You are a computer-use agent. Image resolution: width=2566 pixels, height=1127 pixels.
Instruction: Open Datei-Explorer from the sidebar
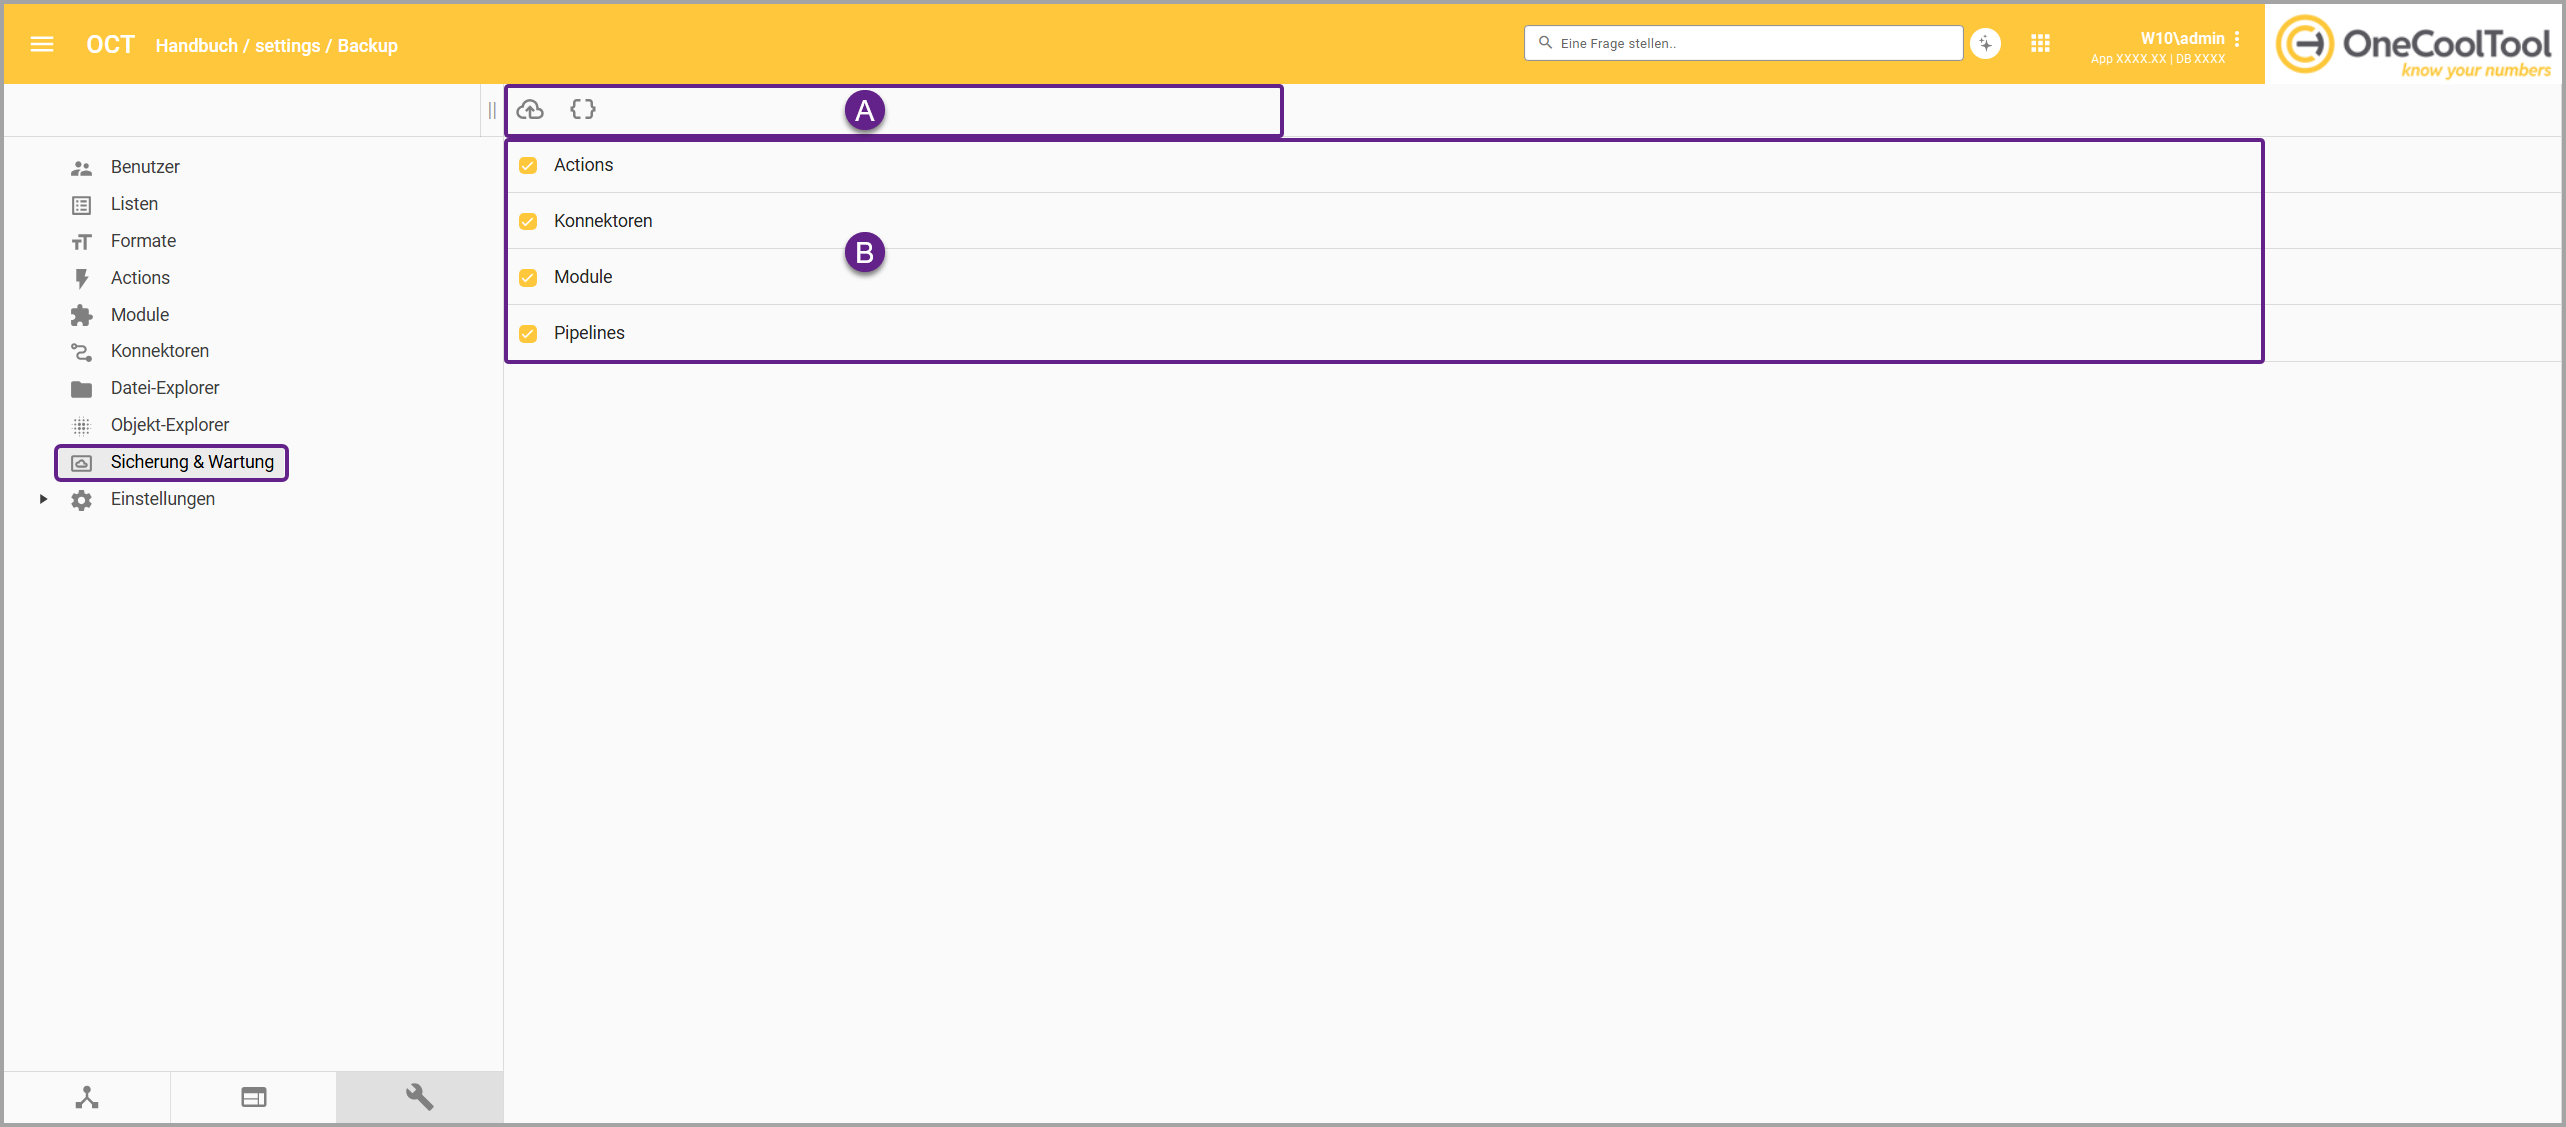click(x=164, y=388)
